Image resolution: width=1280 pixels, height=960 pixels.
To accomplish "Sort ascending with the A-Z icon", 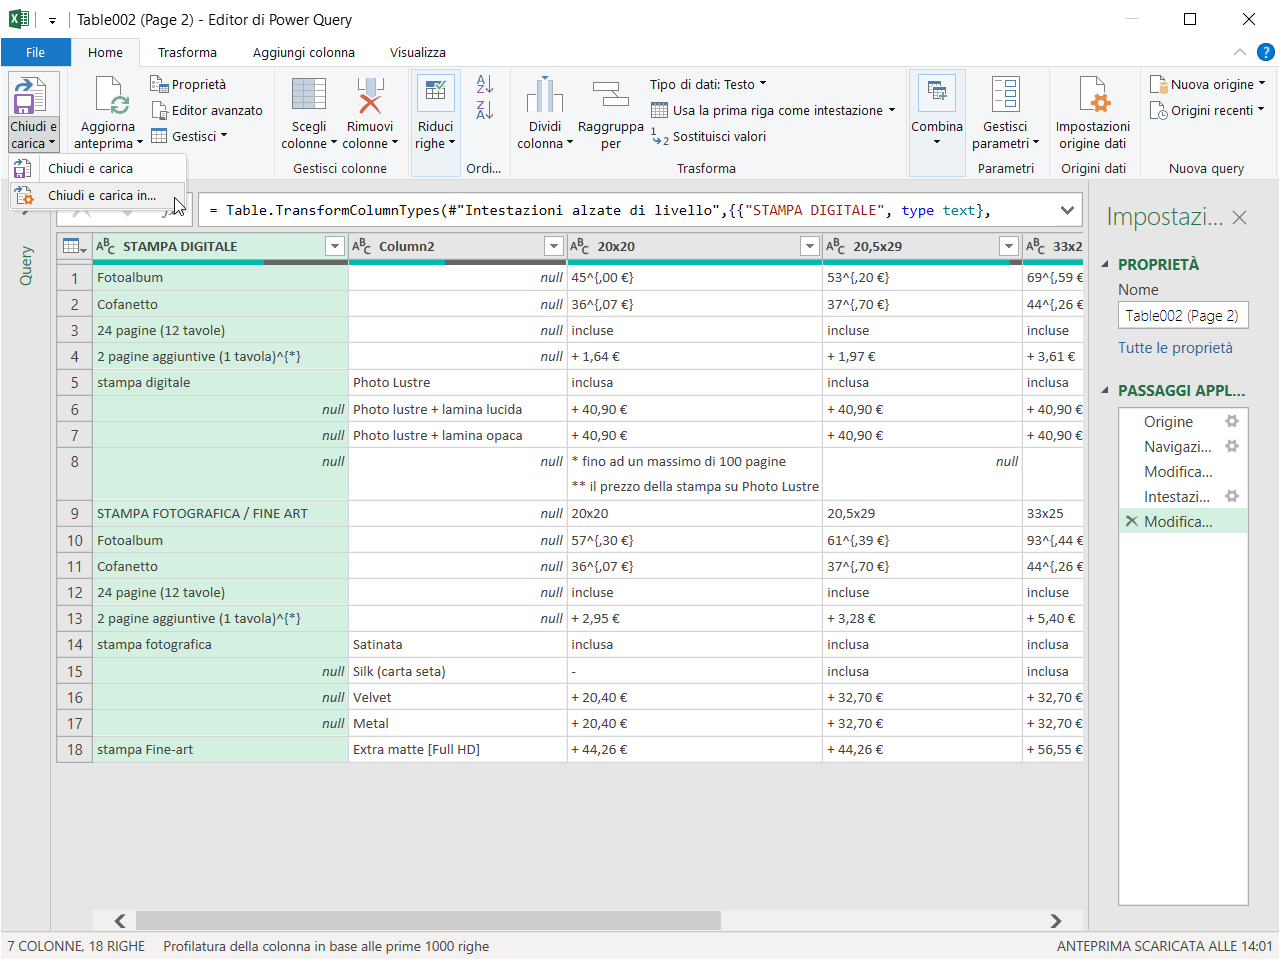I will tap(484, 84).
